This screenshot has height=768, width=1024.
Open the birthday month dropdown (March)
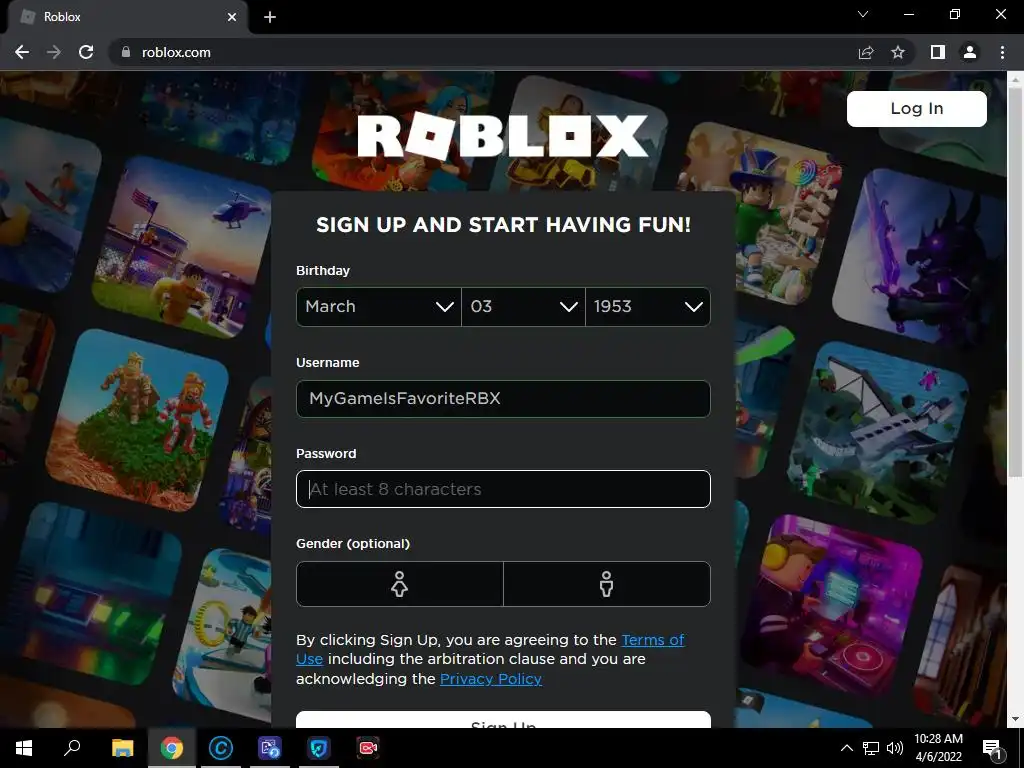[379, 306]
